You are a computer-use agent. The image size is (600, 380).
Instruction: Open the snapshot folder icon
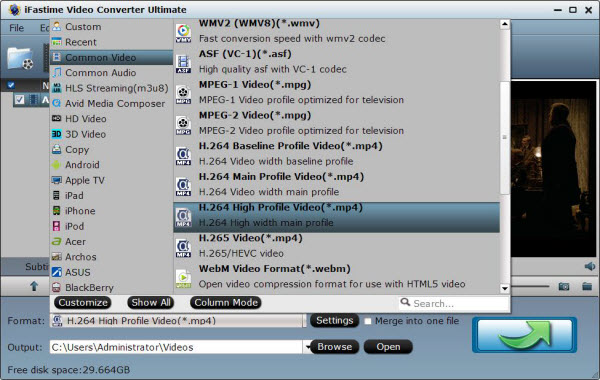(587, 286)
